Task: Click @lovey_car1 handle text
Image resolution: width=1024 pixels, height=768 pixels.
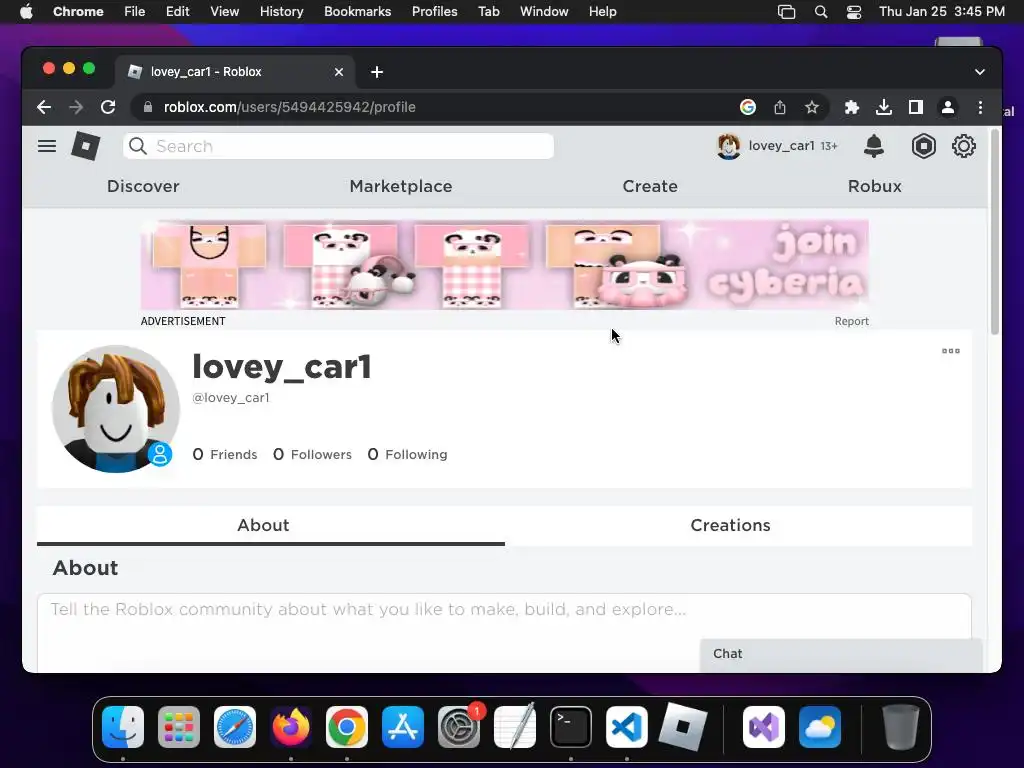Action: [231, 398]
